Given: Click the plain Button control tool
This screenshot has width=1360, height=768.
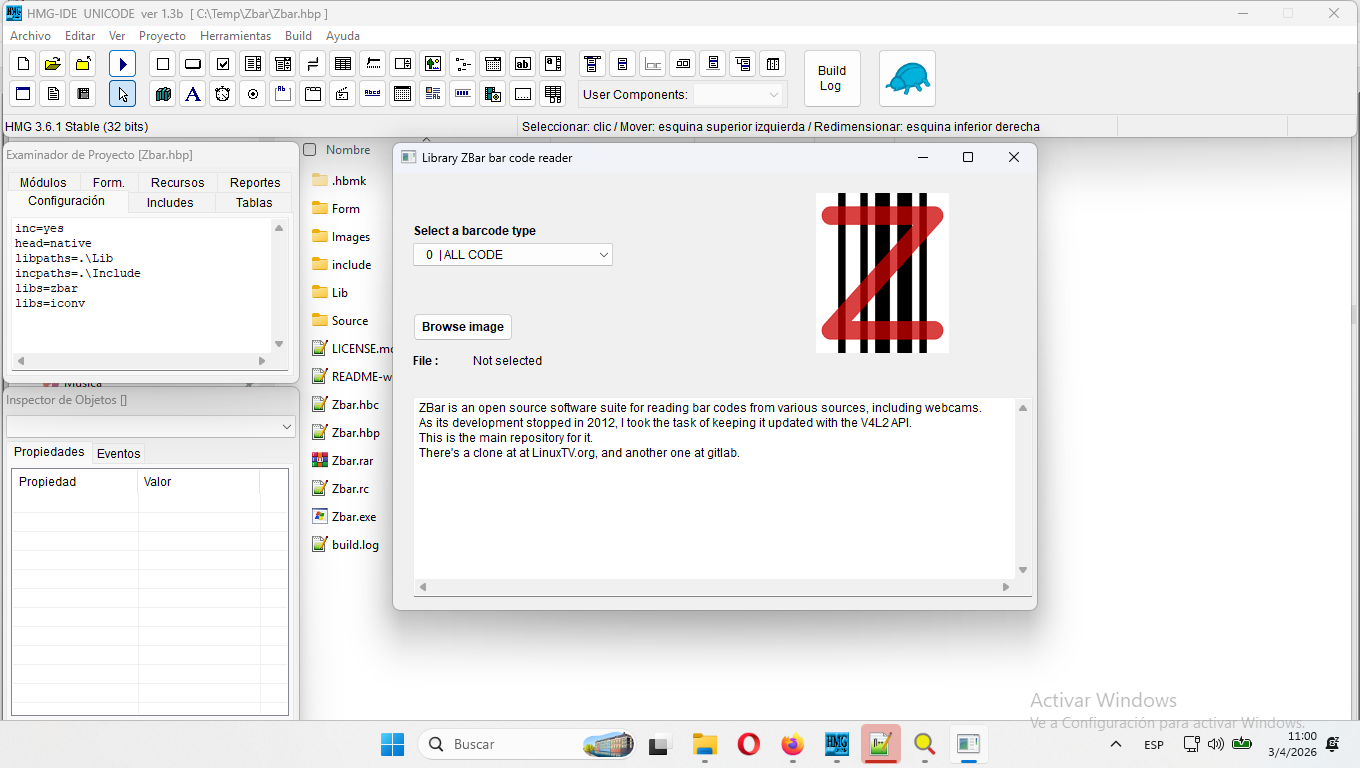Looking at the screenshot, I should pos(193,64).
